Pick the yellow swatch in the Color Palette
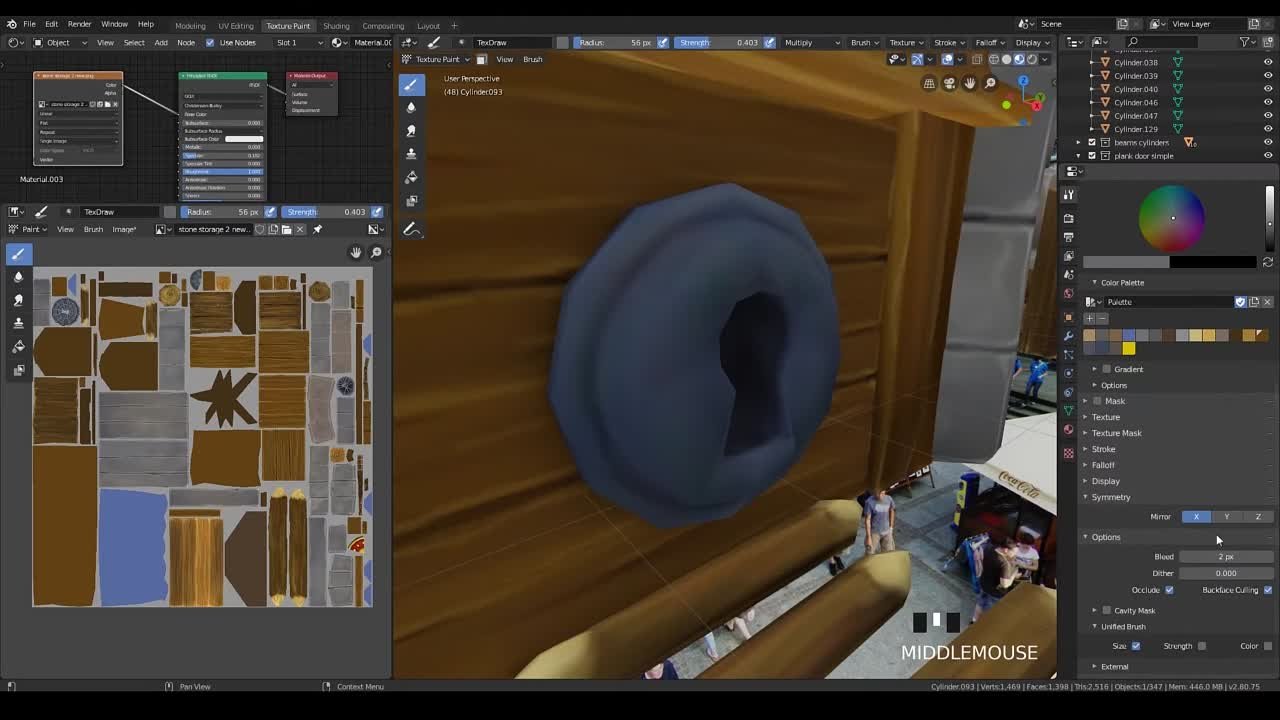This screenshot has width=1280, height=720. (1128, 348)
